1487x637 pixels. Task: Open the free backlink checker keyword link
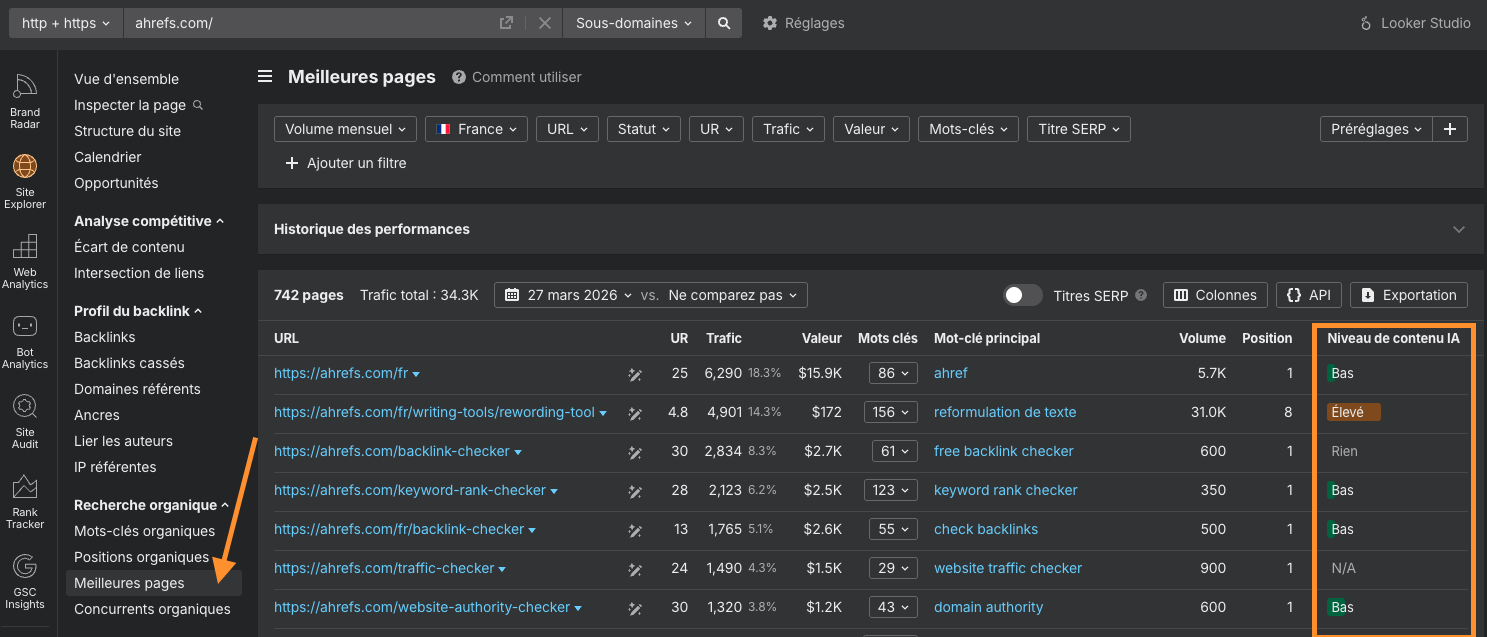click(1003, 450)
